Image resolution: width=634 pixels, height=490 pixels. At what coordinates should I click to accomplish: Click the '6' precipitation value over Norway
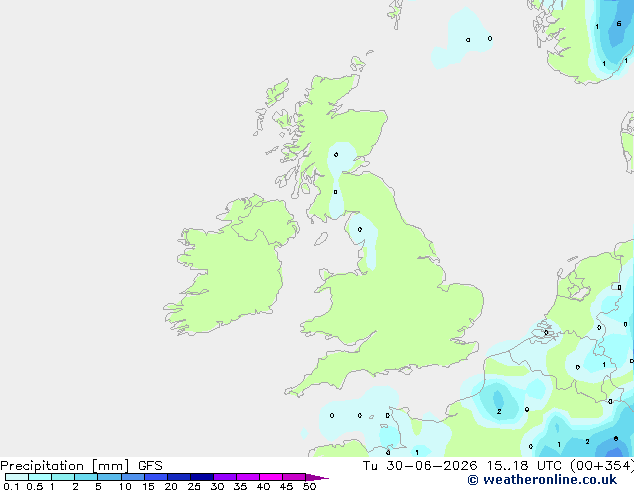click(619, 24)
